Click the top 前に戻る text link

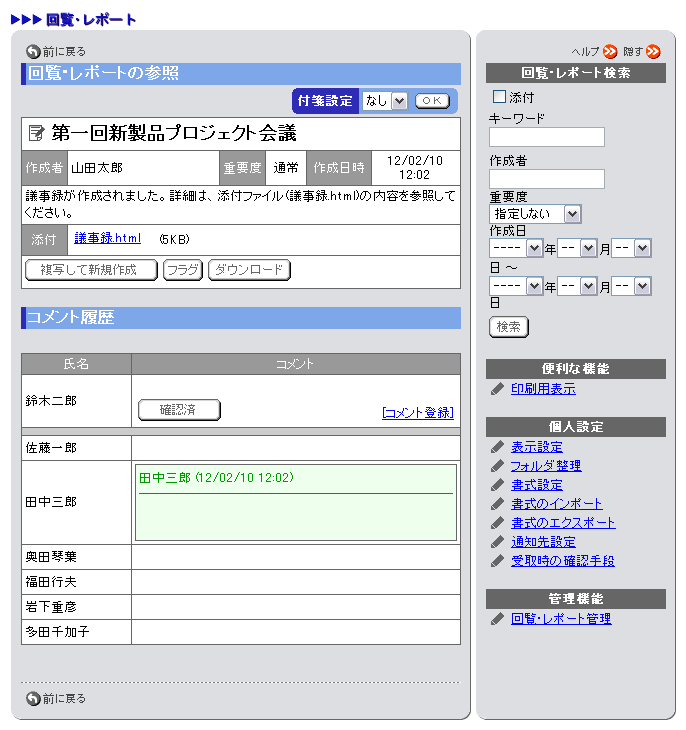pos(64,52)
